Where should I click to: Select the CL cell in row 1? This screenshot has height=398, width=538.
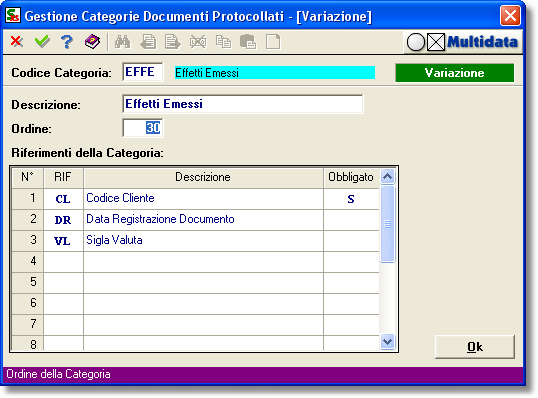(x=63, y=199)
